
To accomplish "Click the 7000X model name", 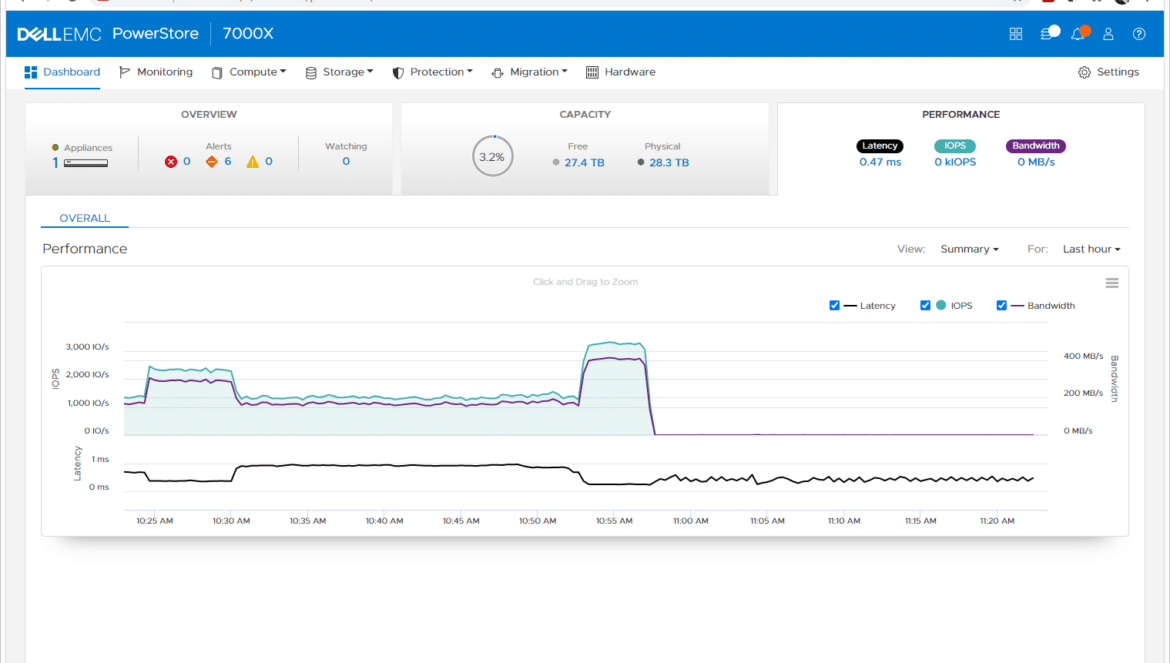I will 248,34.
